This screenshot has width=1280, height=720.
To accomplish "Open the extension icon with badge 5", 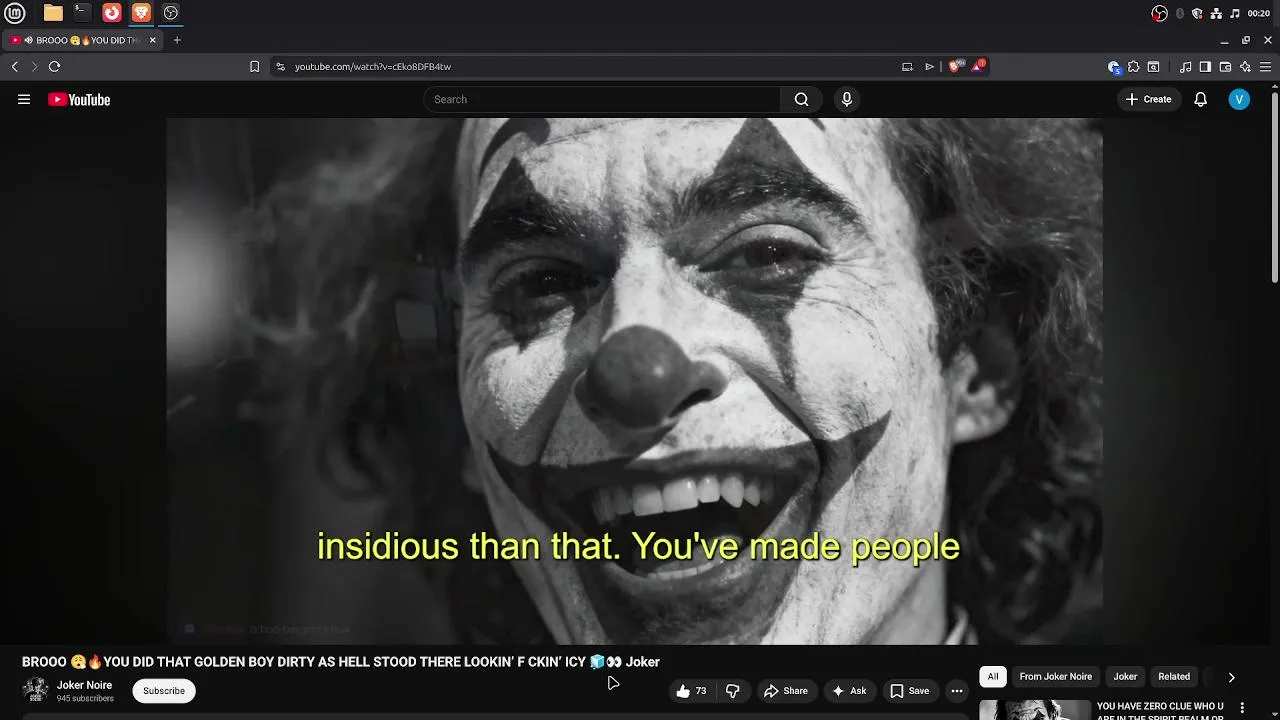I will point(1114,67).
